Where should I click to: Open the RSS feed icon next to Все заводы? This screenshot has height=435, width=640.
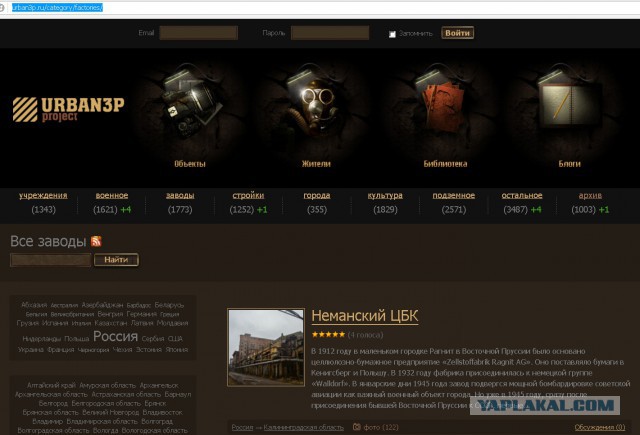point(96,241)
